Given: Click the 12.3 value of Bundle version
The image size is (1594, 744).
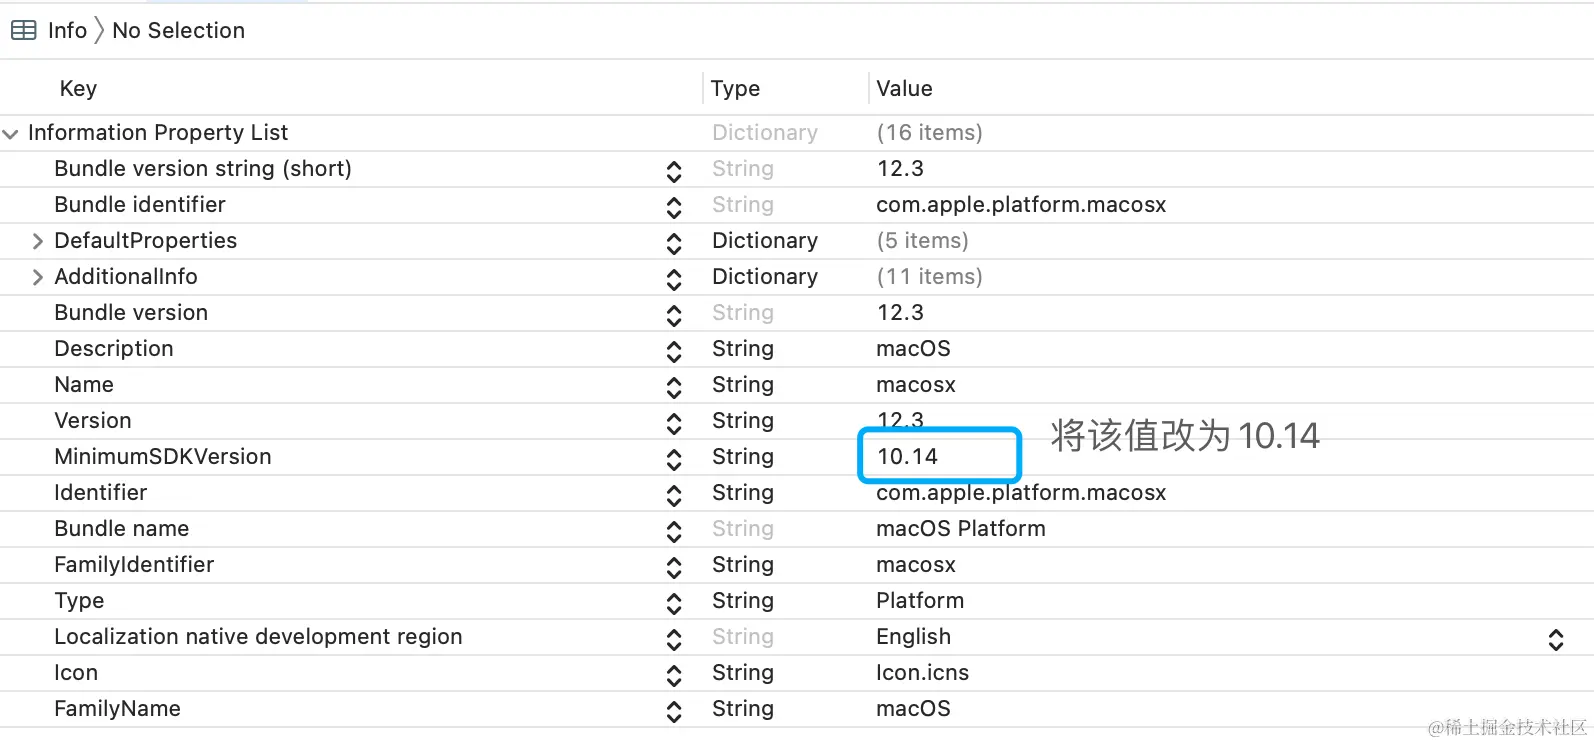Looking at the screenshot, I should [900, 313].
